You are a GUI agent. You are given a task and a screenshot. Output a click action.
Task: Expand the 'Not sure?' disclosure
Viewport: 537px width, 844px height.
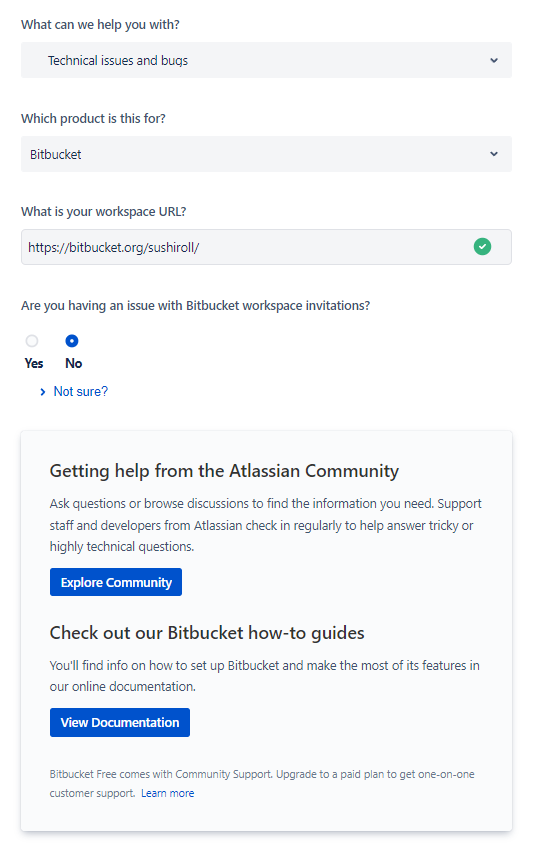74,391
